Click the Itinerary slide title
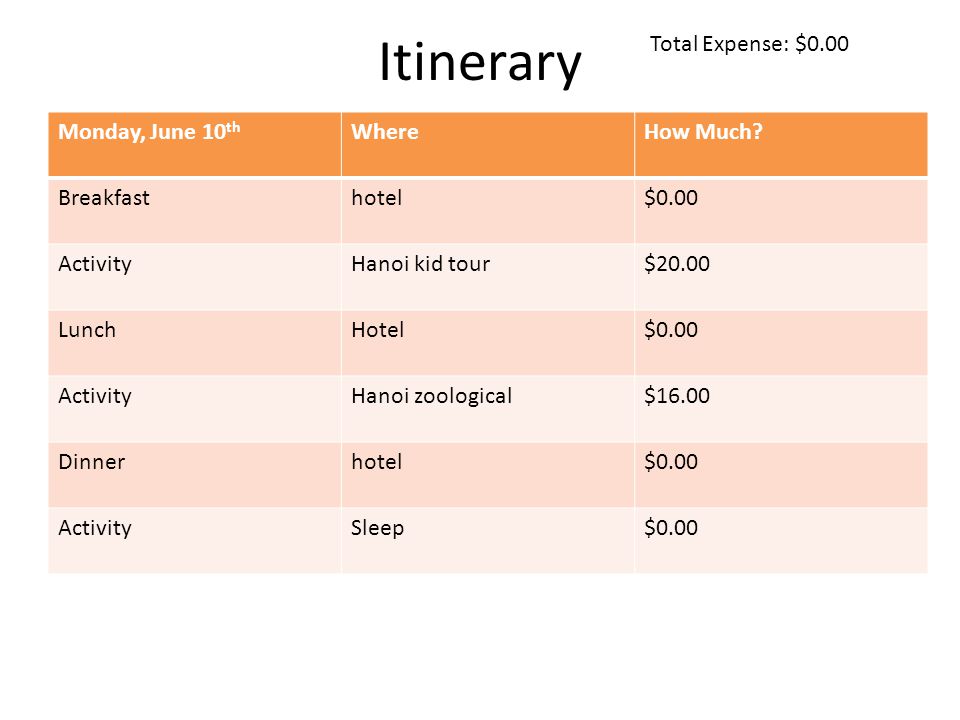The width and height of the screenshot is (960, 720). point(480,62)
